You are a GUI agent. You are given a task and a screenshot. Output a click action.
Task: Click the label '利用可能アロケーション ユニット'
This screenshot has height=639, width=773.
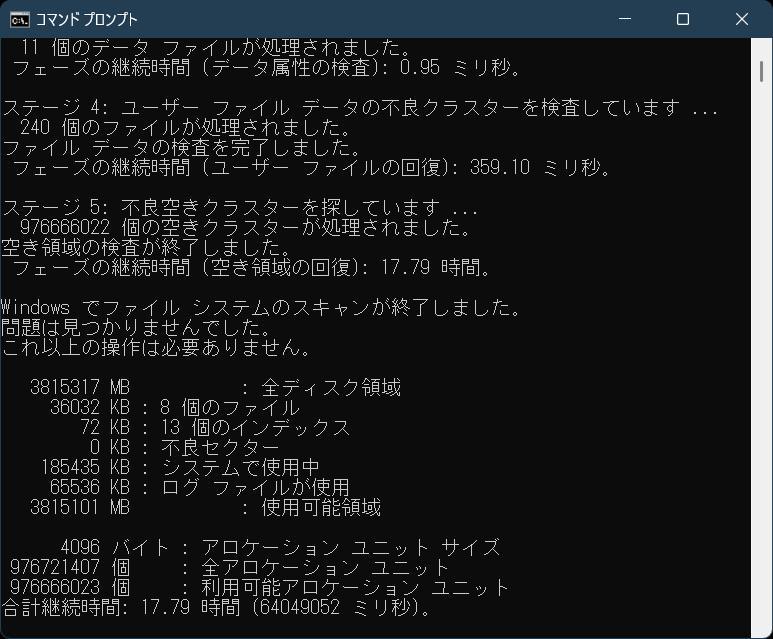coord(355,587)
